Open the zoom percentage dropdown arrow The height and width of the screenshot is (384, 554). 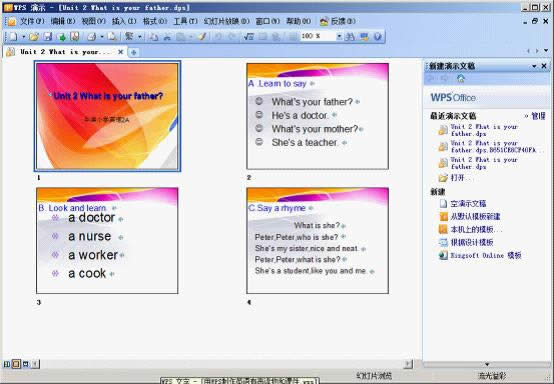(x=339, y=36)
